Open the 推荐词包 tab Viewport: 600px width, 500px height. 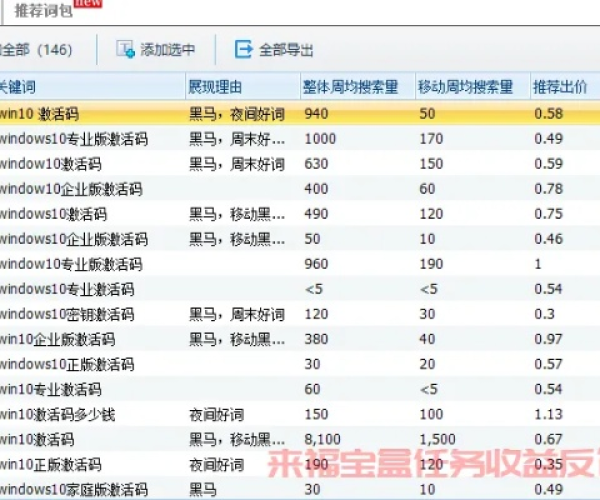43,10
